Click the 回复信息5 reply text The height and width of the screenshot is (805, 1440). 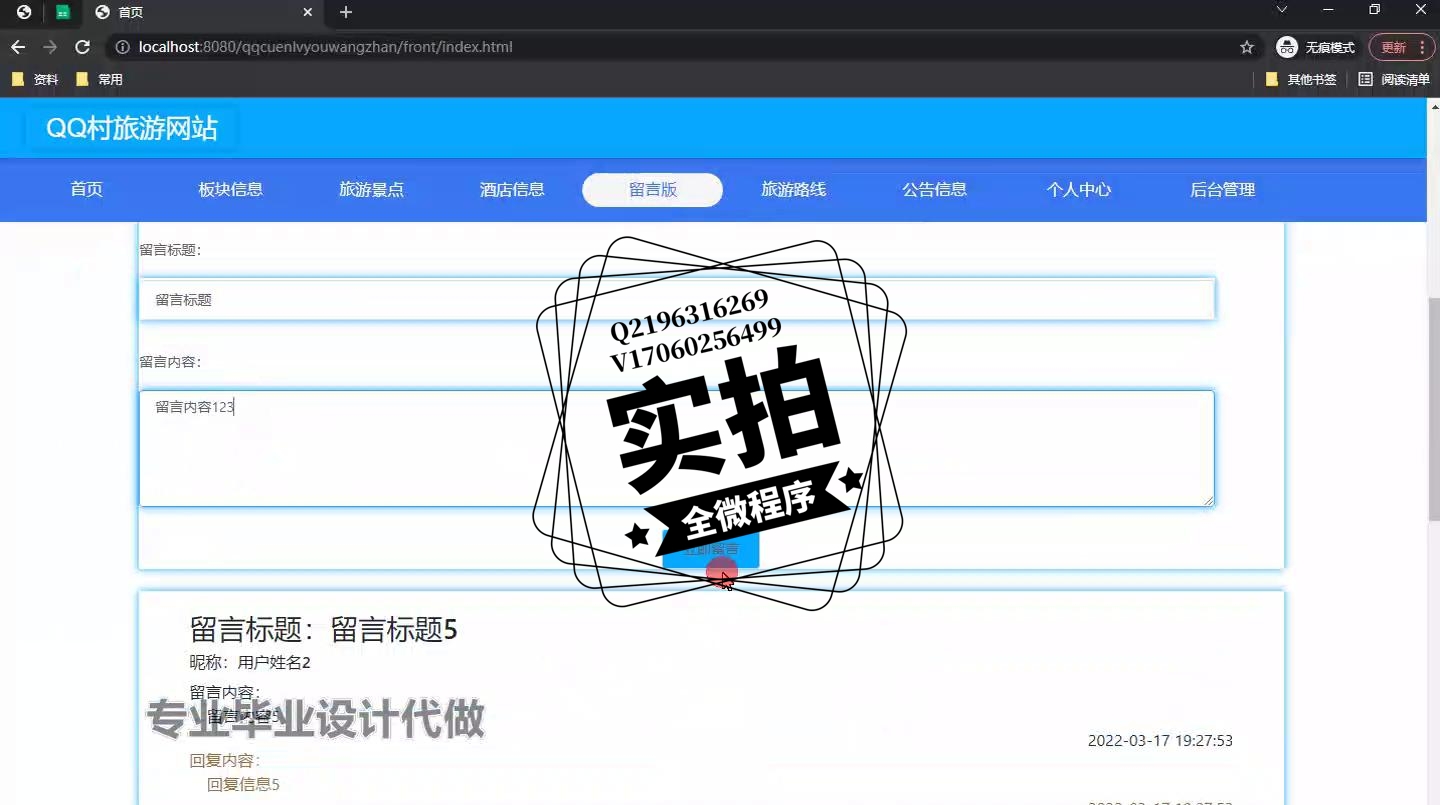tap(243, 785)
